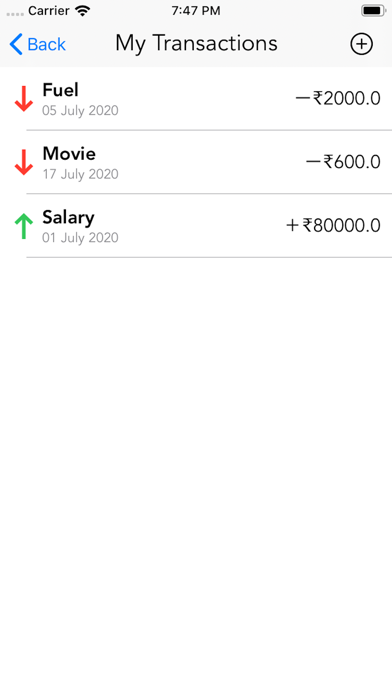
Task: Select the +₹80000.0 amount
Action: [x=333, y=225]
